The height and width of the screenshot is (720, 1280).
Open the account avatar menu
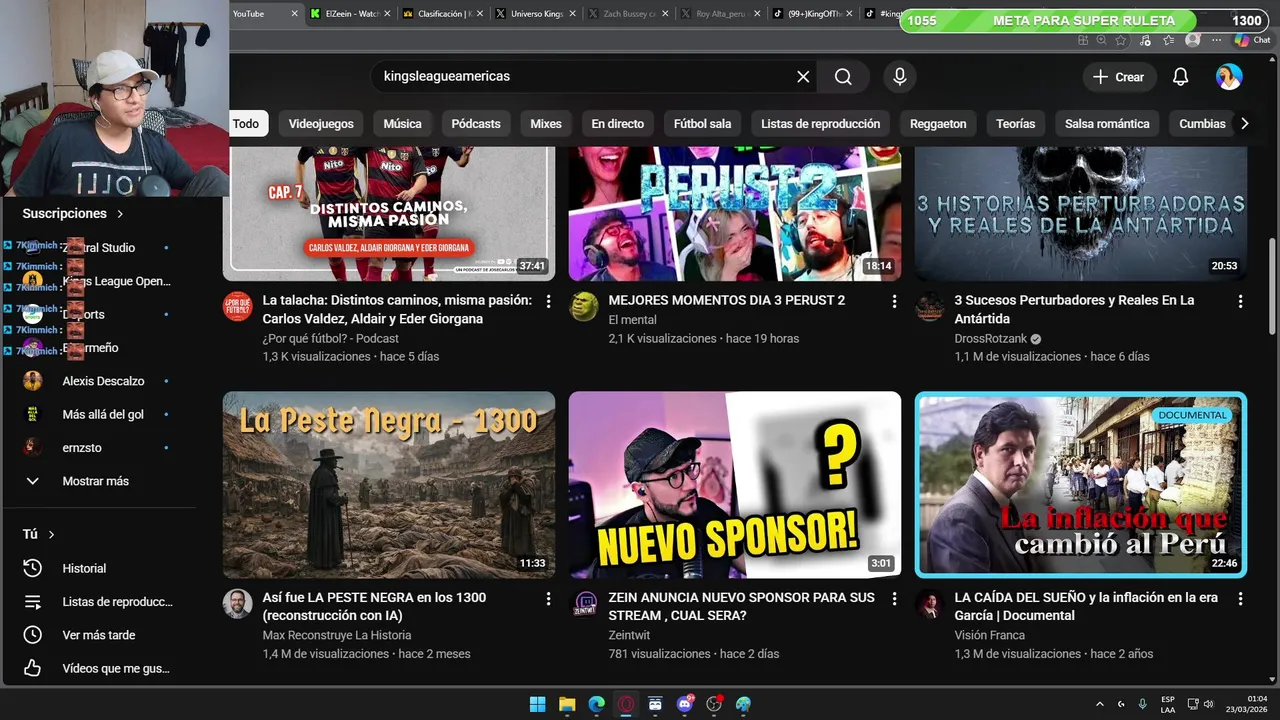1229,77
